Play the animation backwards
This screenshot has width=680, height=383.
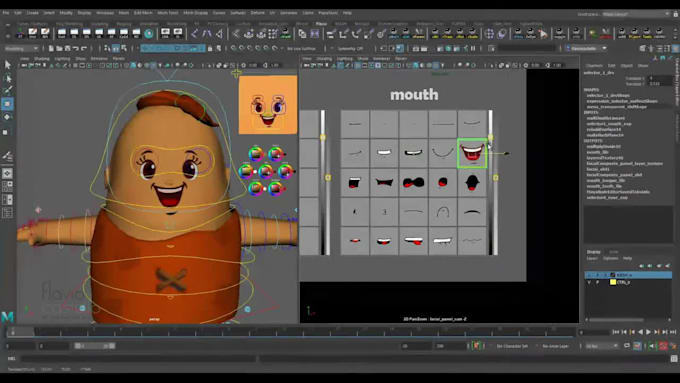pos(640,332)
